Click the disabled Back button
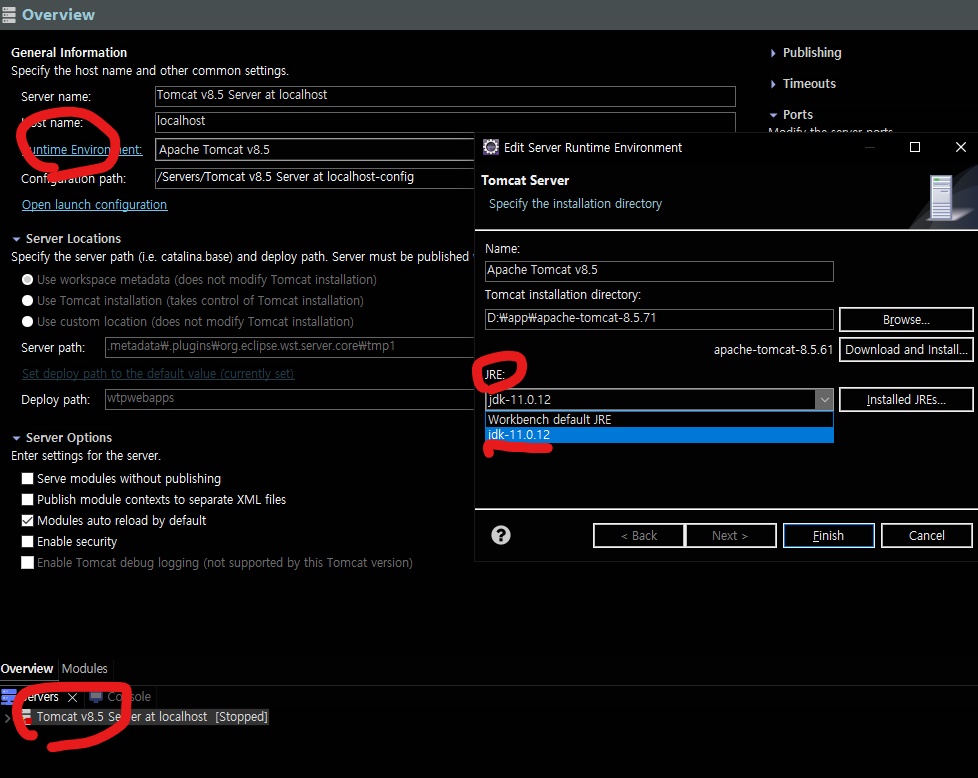This screenshot has width=978, height=778. [639, 535]
